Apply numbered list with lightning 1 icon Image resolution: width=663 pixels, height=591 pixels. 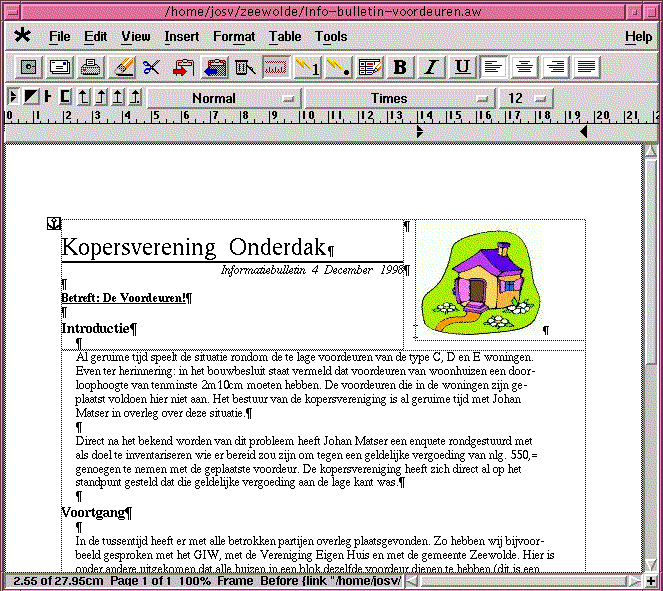307,67
